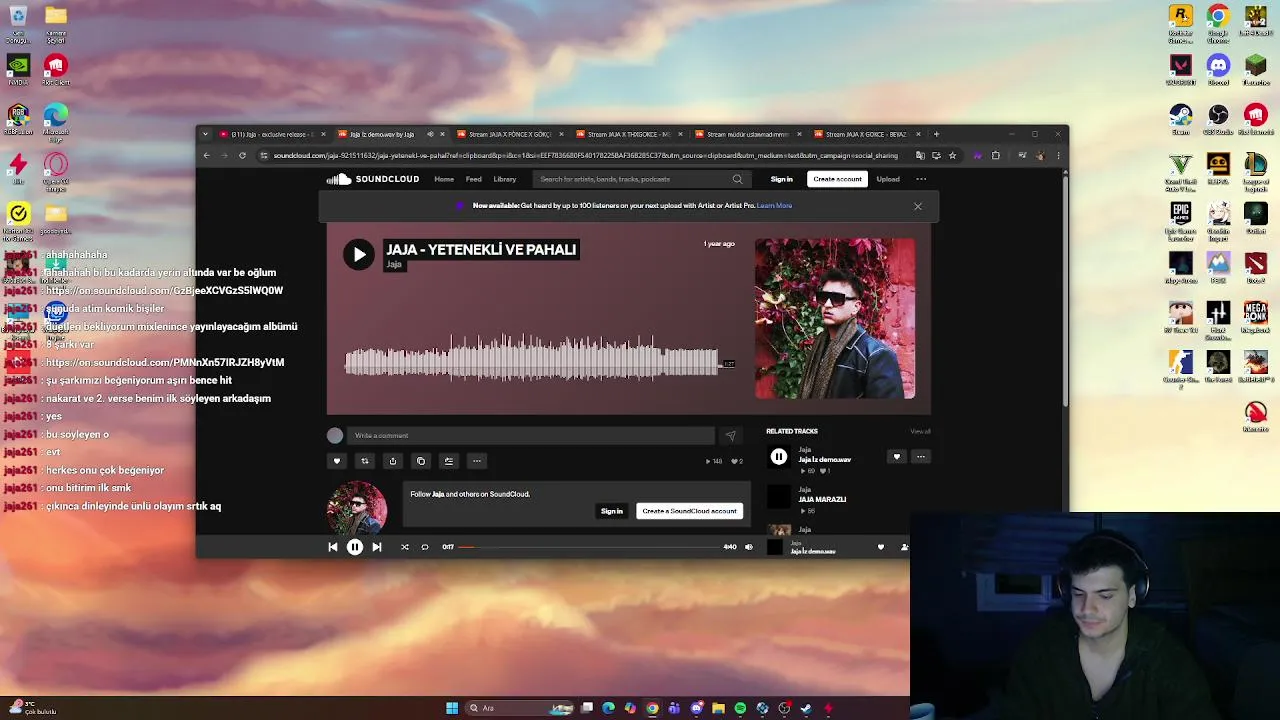The height and width of the screenshot is (720, 1280).
Task: Open the Library nav item
Action: (x=505, y=179)
